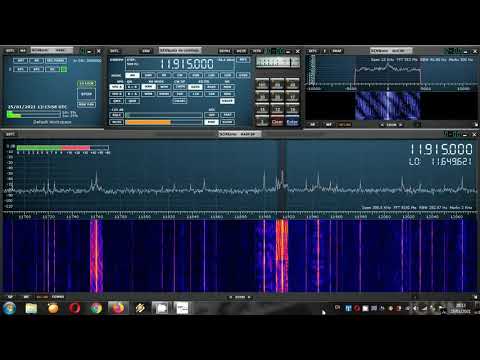
Task: Select the CW mode button
Action: pos(180,75)
